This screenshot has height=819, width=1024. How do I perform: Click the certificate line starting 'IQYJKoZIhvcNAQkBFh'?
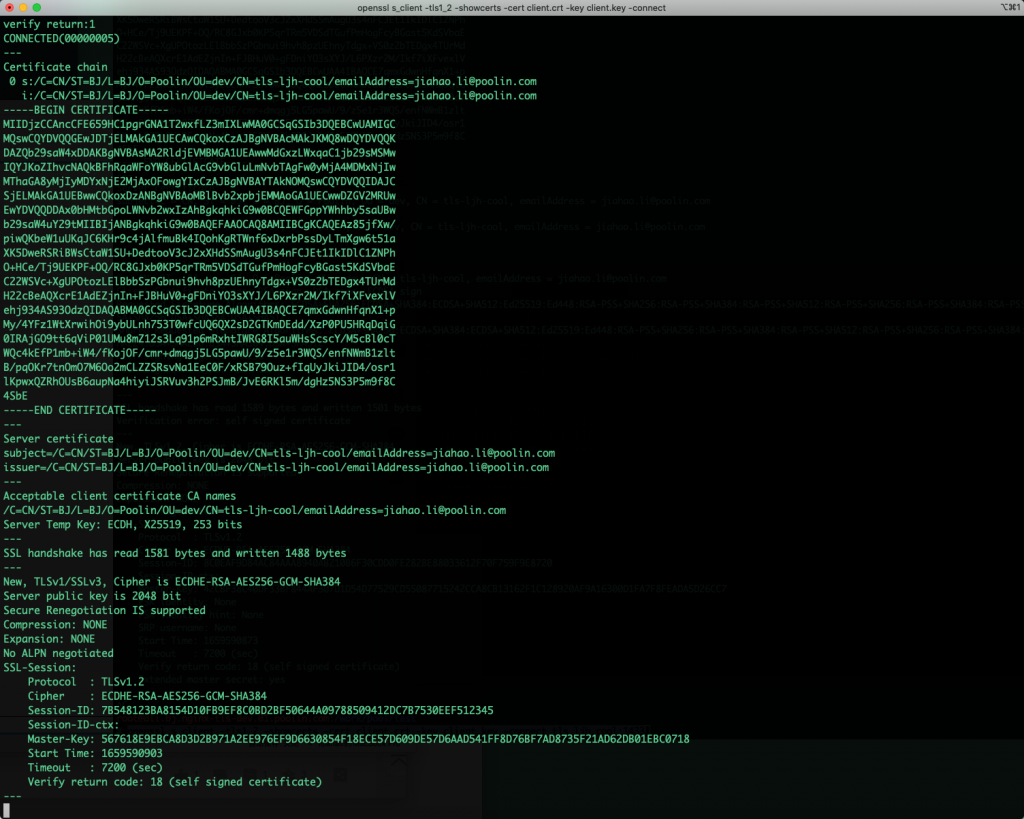[199, 167]
